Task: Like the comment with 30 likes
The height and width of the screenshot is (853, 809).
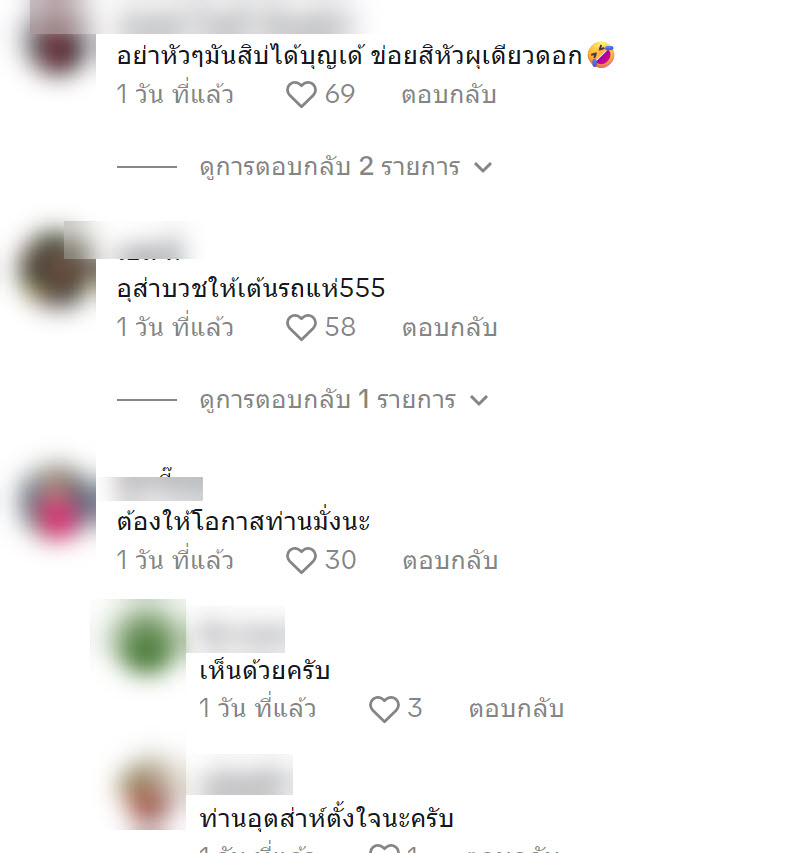Action: point(301,560)
